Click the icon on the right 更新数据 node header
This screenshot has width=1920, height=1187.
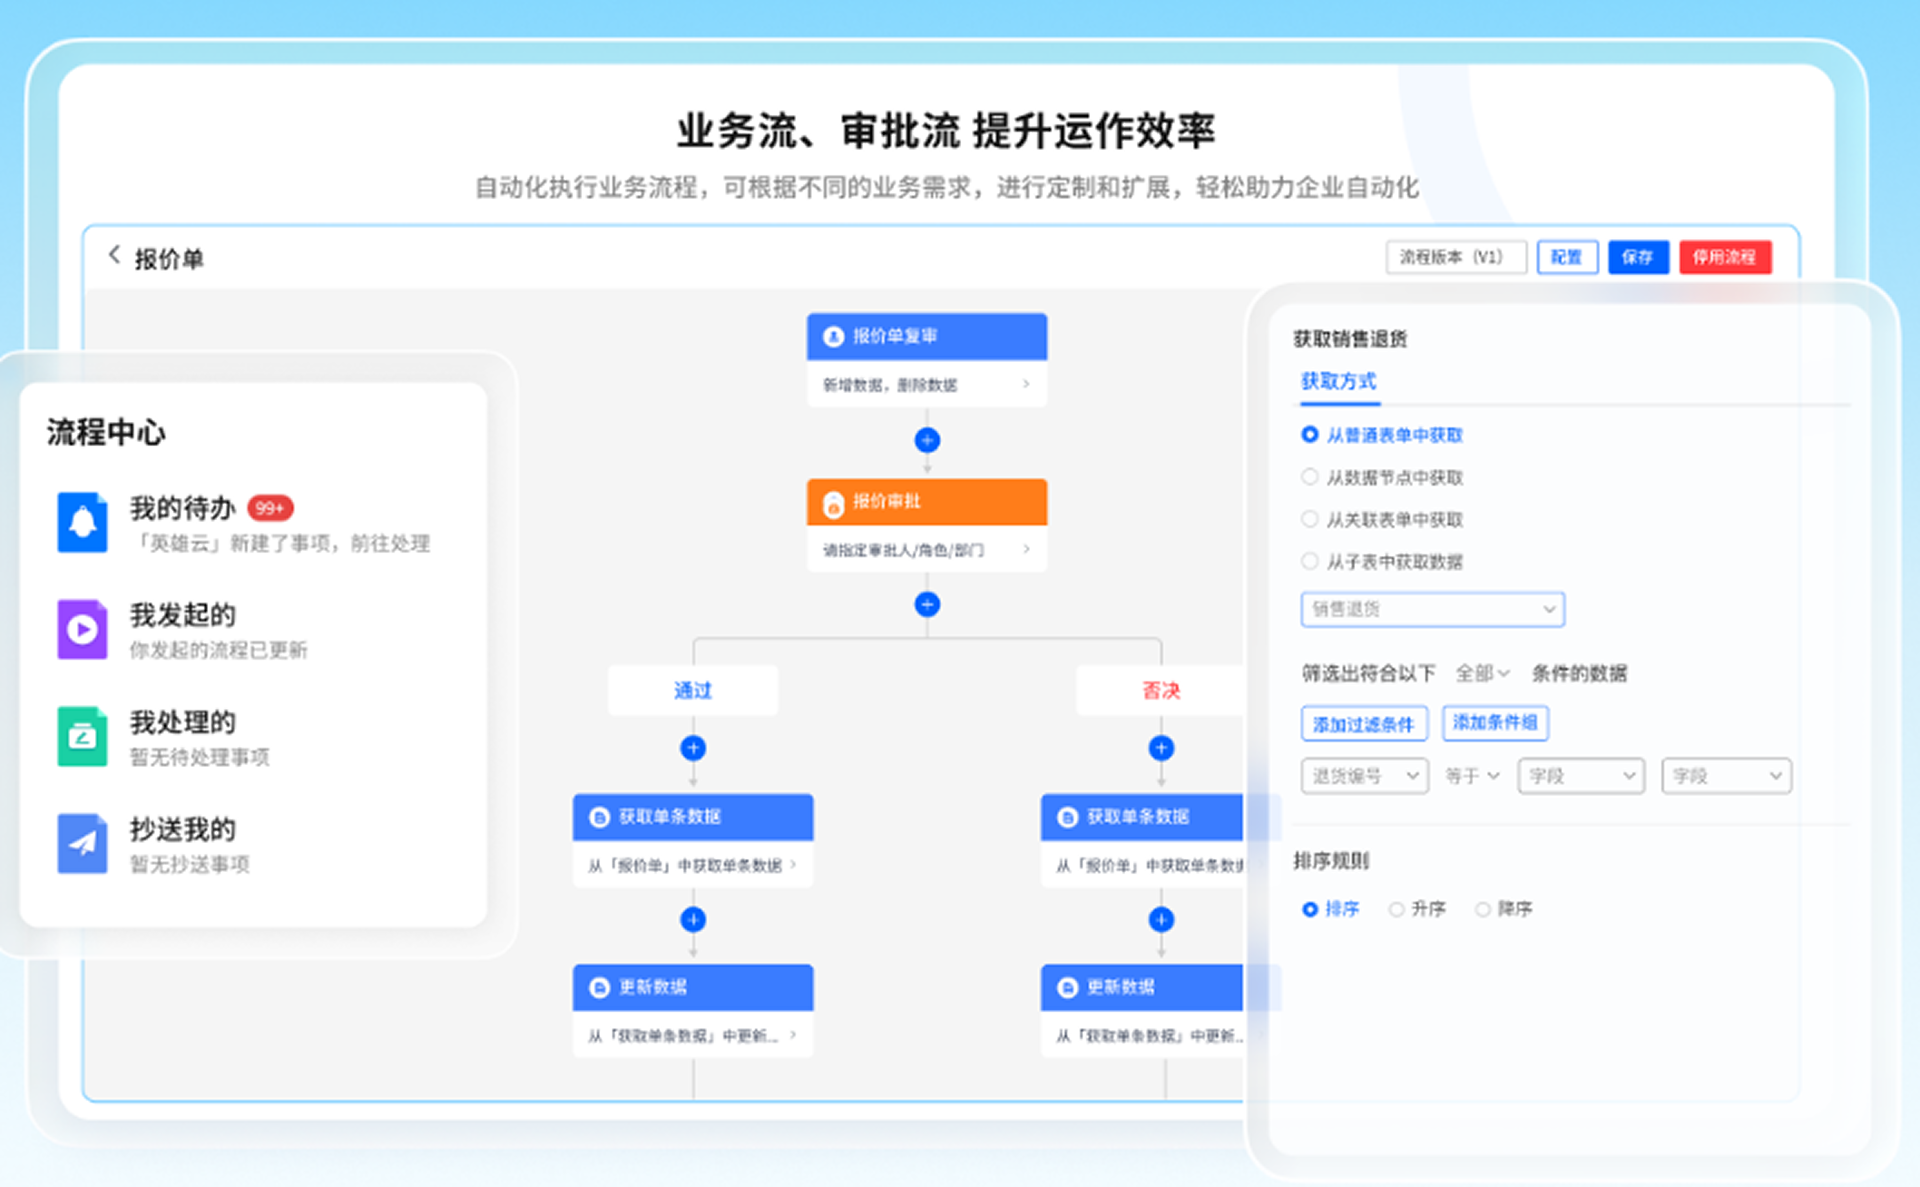point(1067,988)
